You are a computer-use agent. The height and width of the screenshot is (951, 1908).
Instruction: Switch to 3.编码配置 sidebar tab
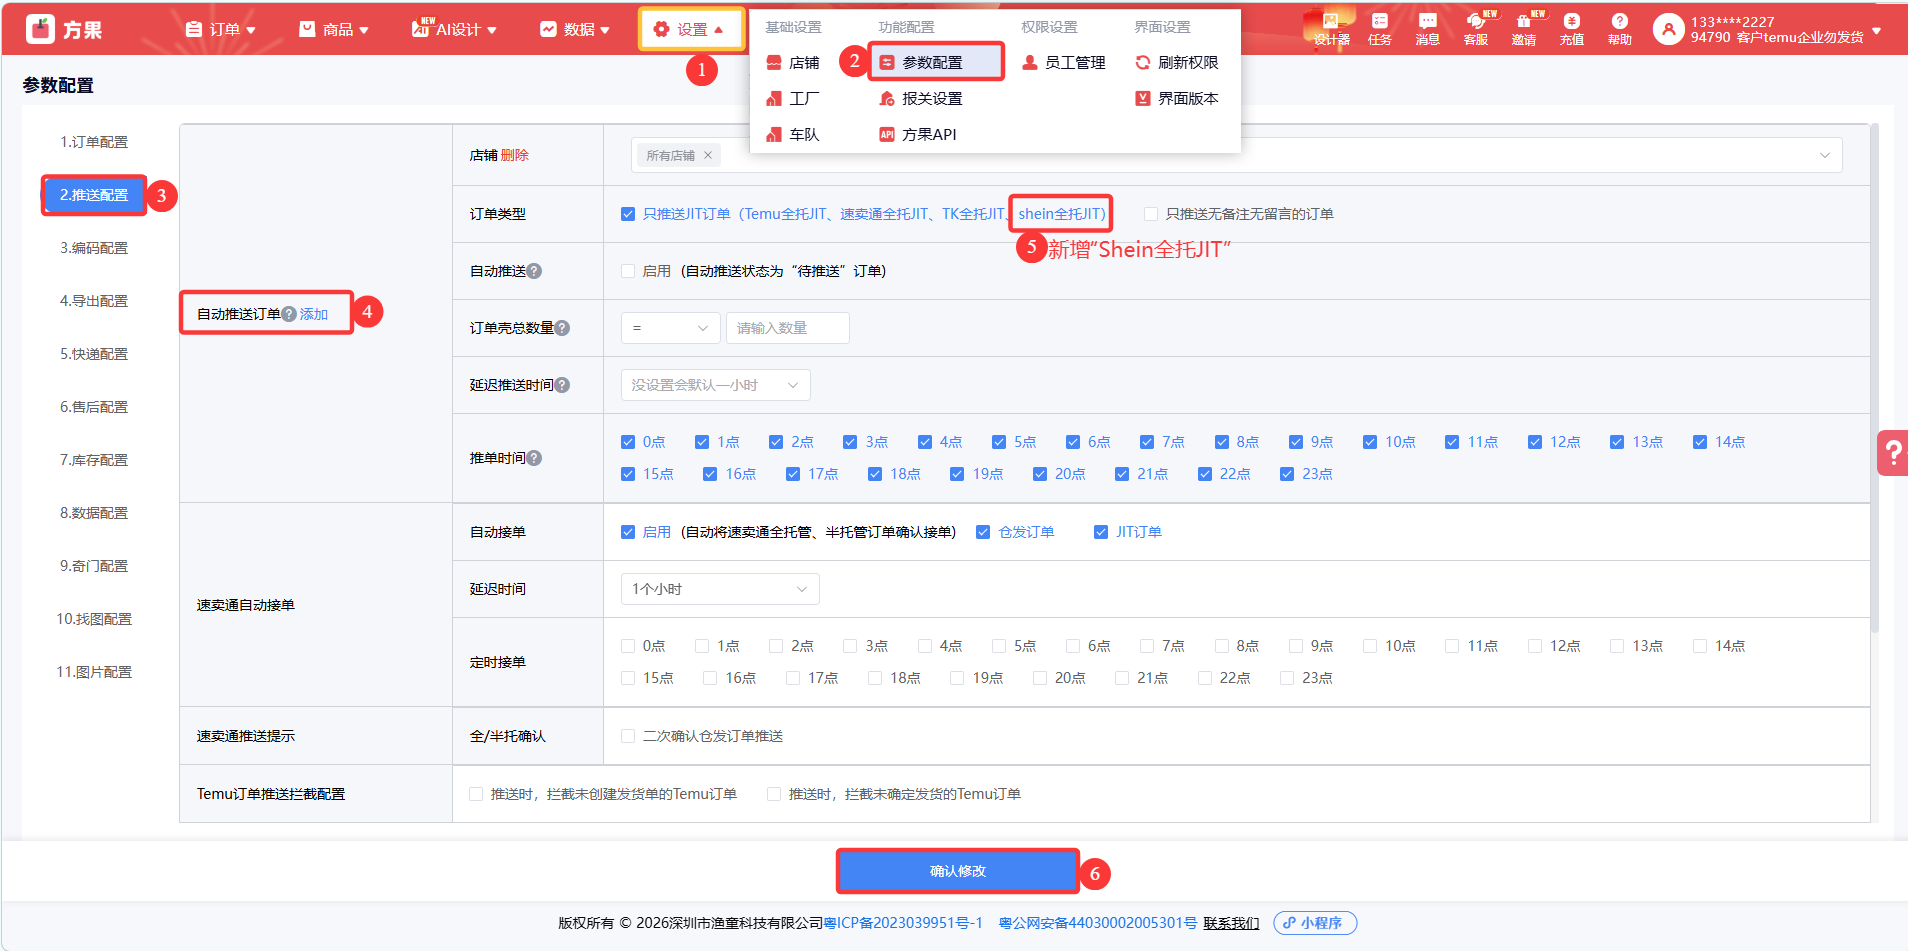pos(94,248)
